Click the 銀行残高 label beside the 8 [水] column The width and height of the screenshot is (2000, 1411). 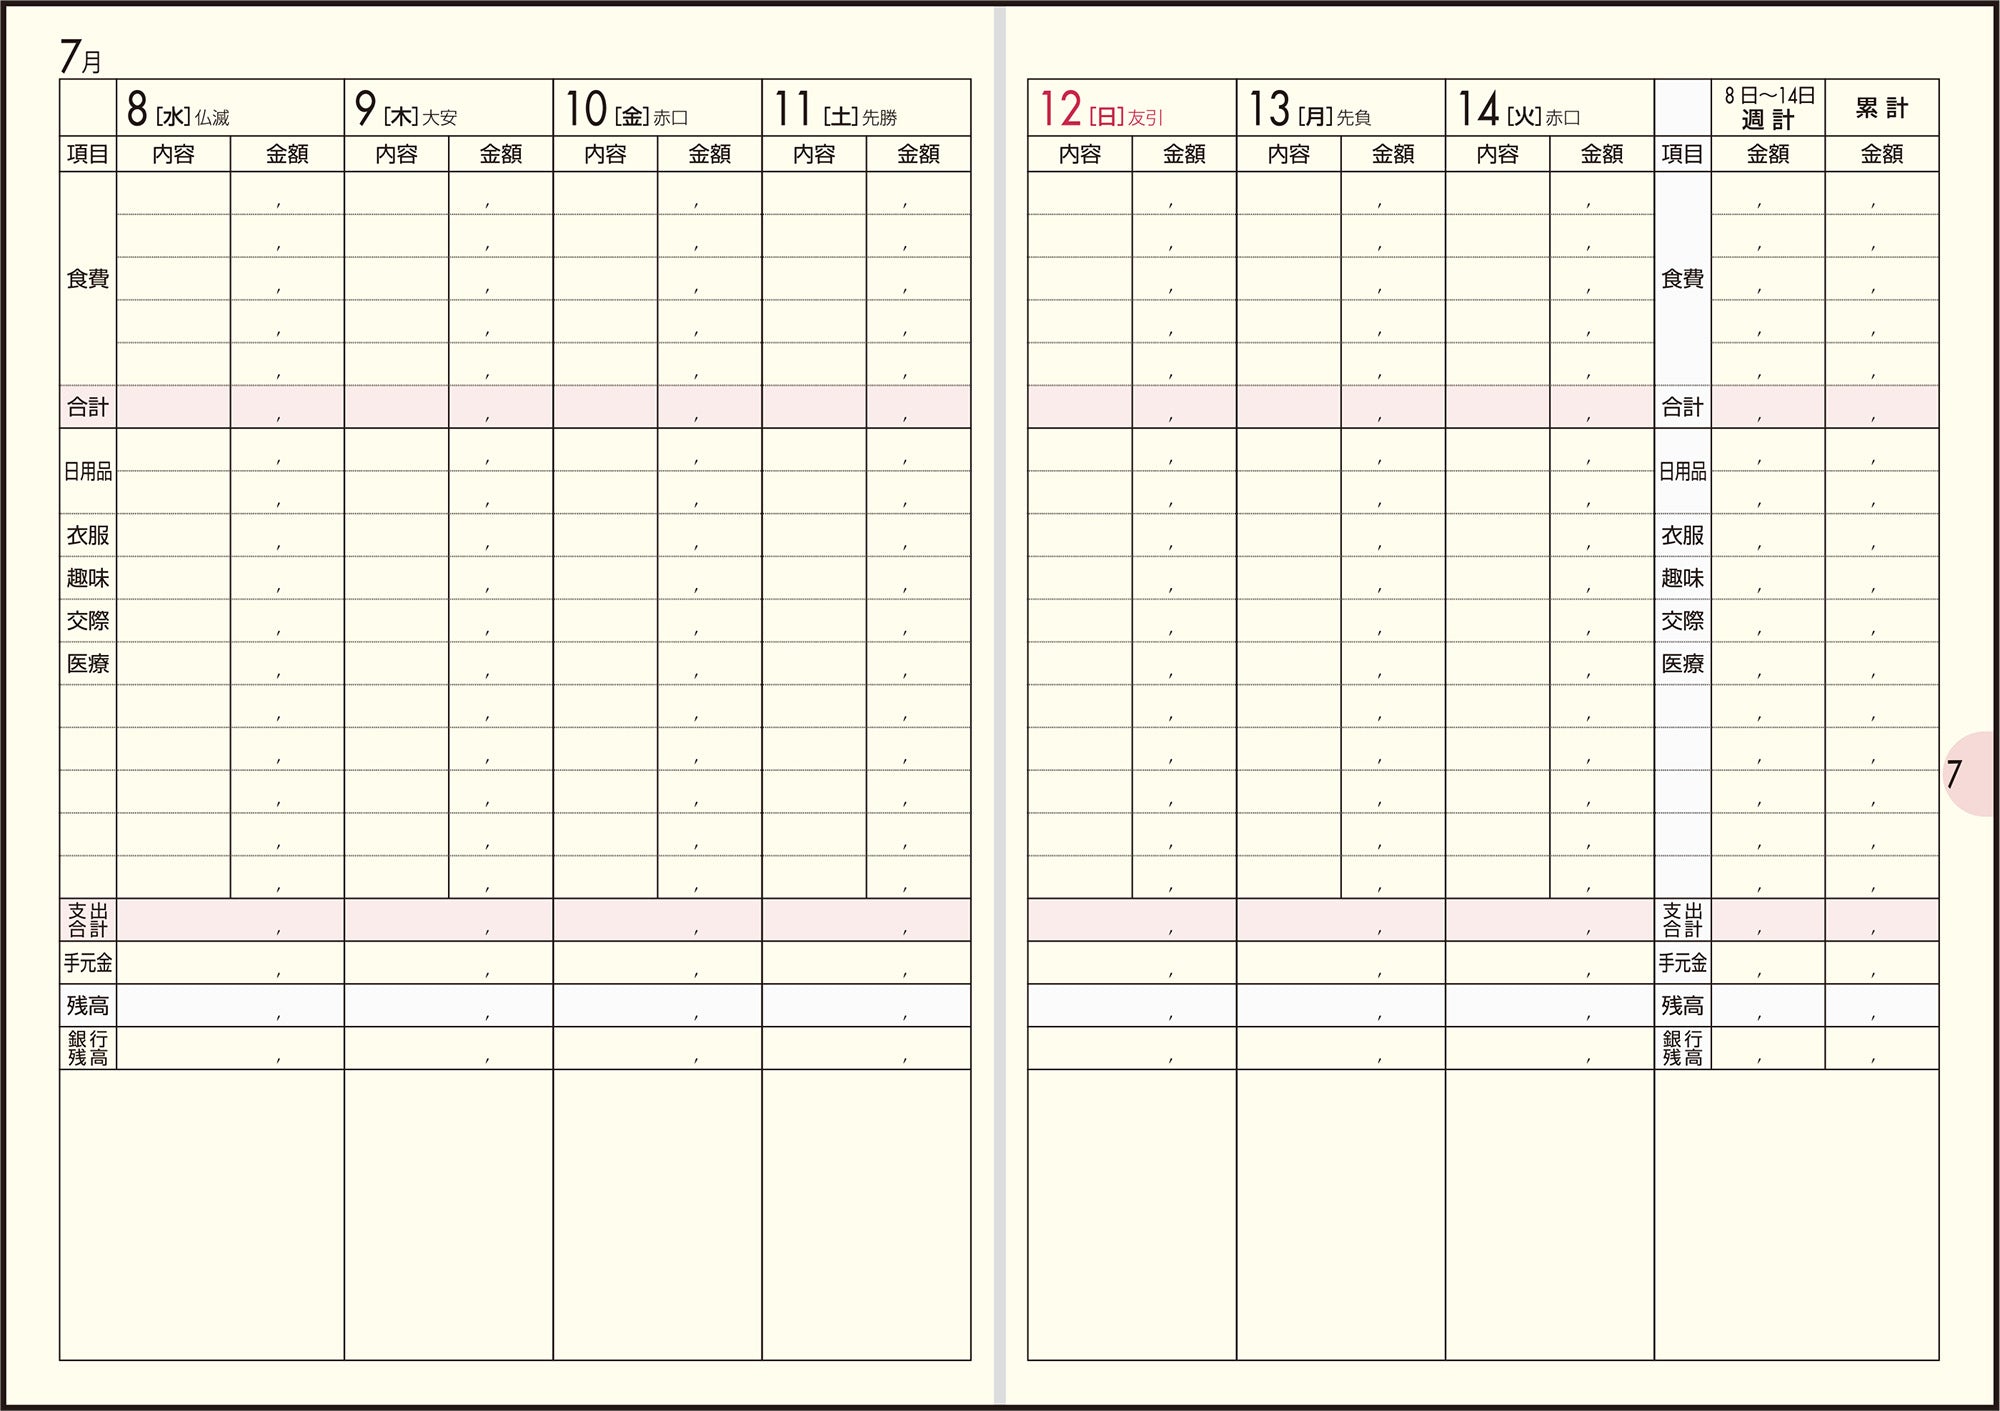pyautogui.click(x=88, y=1048)
